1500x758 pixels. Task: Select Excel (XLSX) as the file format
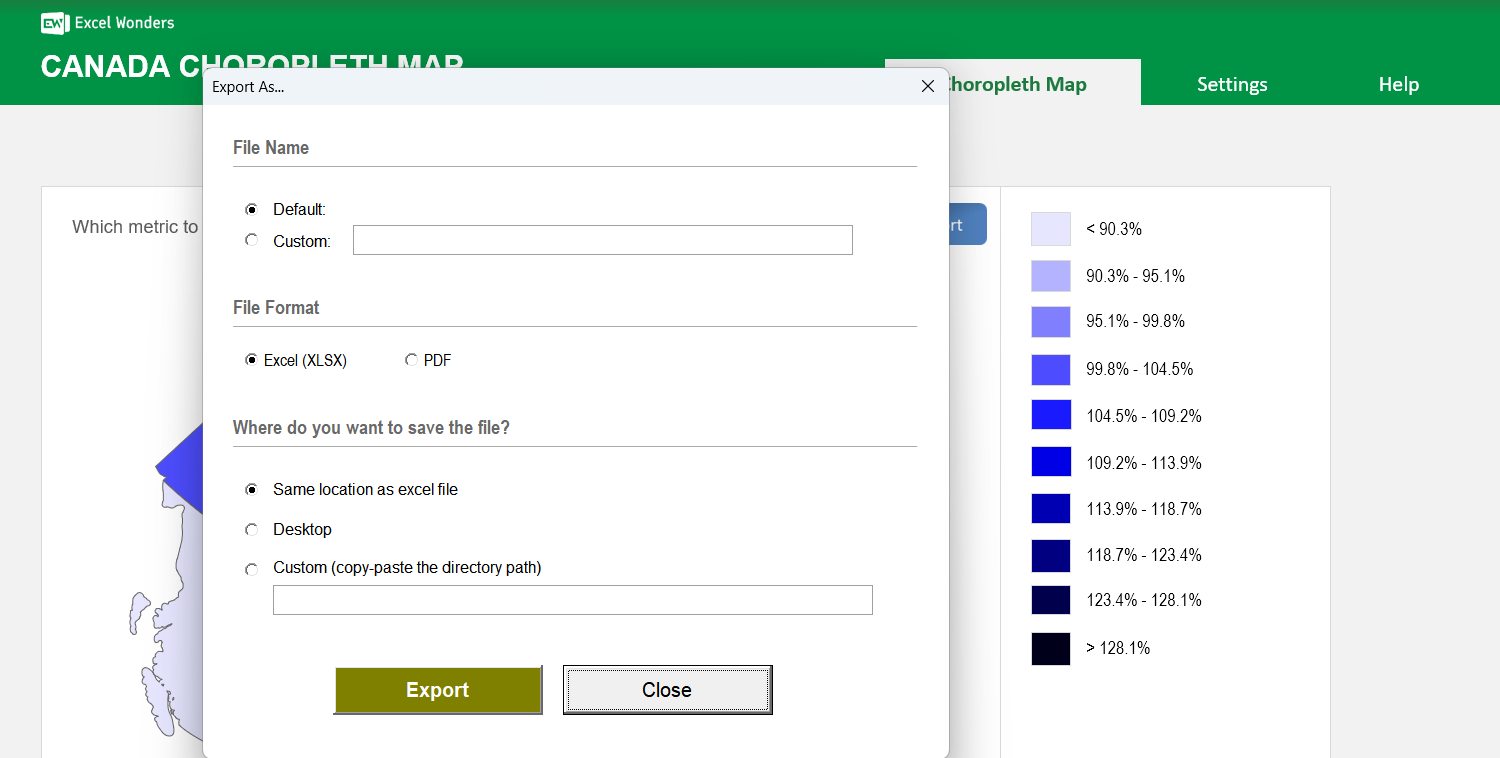[251, 359]
